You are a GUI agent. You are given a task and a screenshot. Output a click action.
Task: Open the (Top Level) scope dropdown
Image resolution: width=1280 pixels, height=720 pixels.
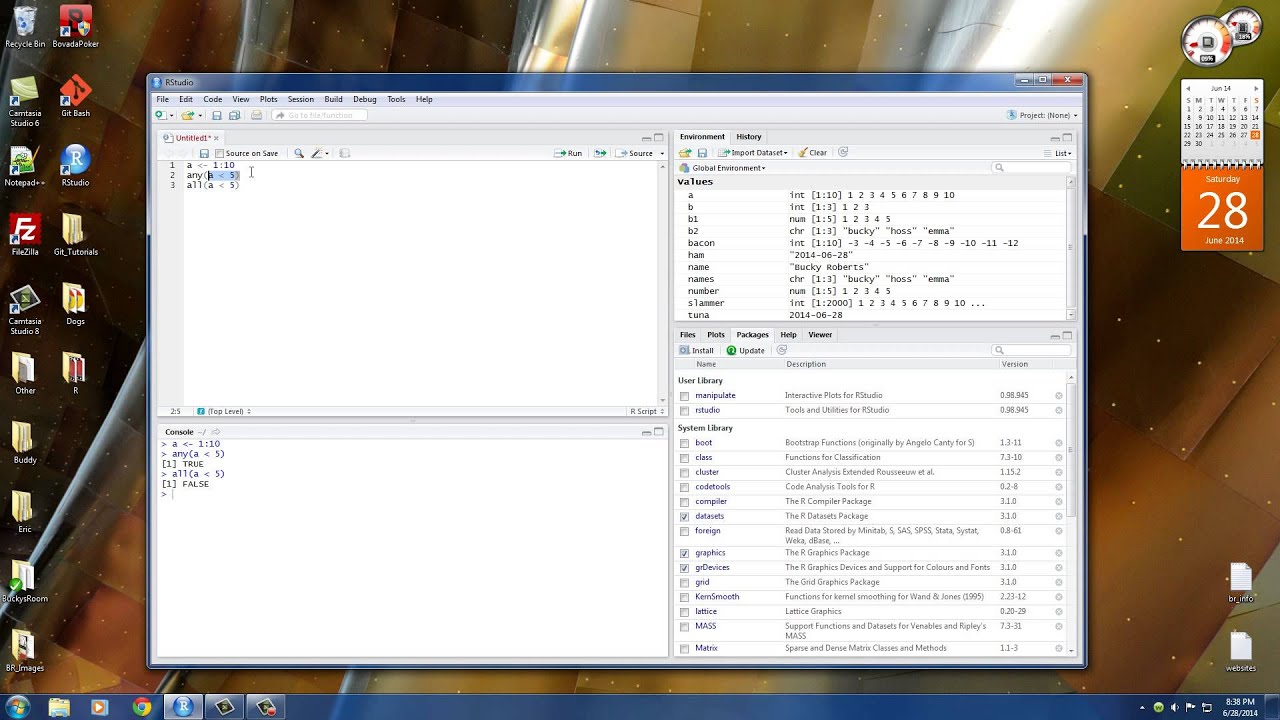click(224, 412)
